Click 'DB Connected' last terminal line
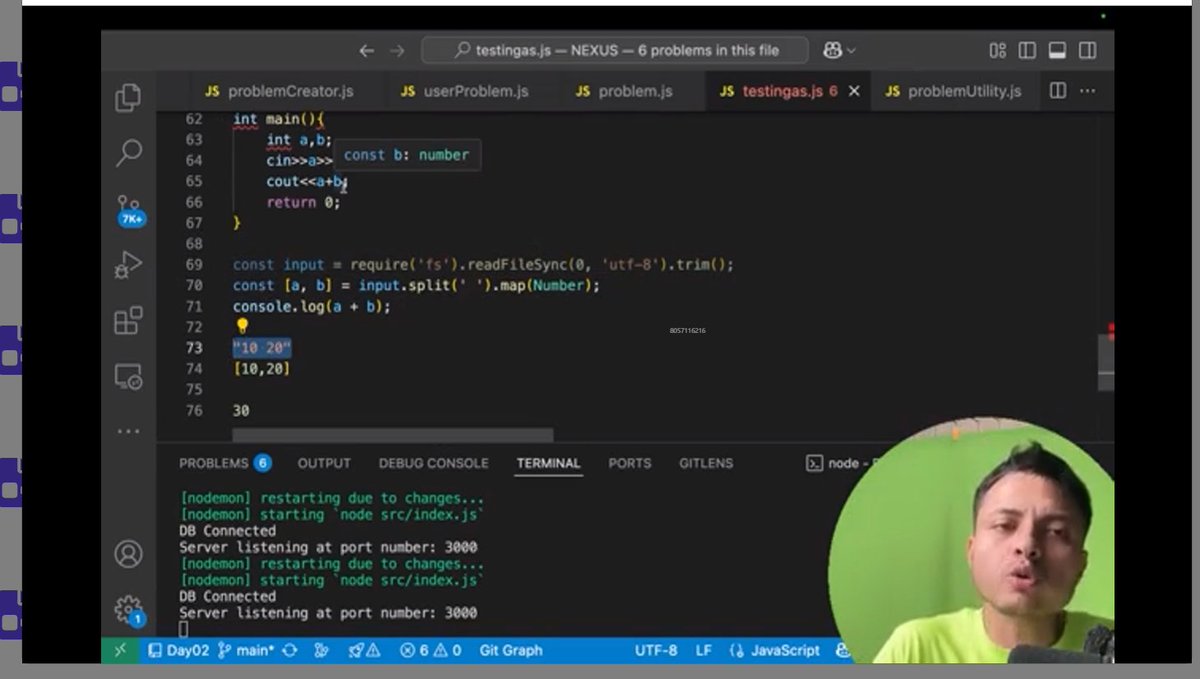The height and width of the screenshot is (679, 1200). (227, 596)
